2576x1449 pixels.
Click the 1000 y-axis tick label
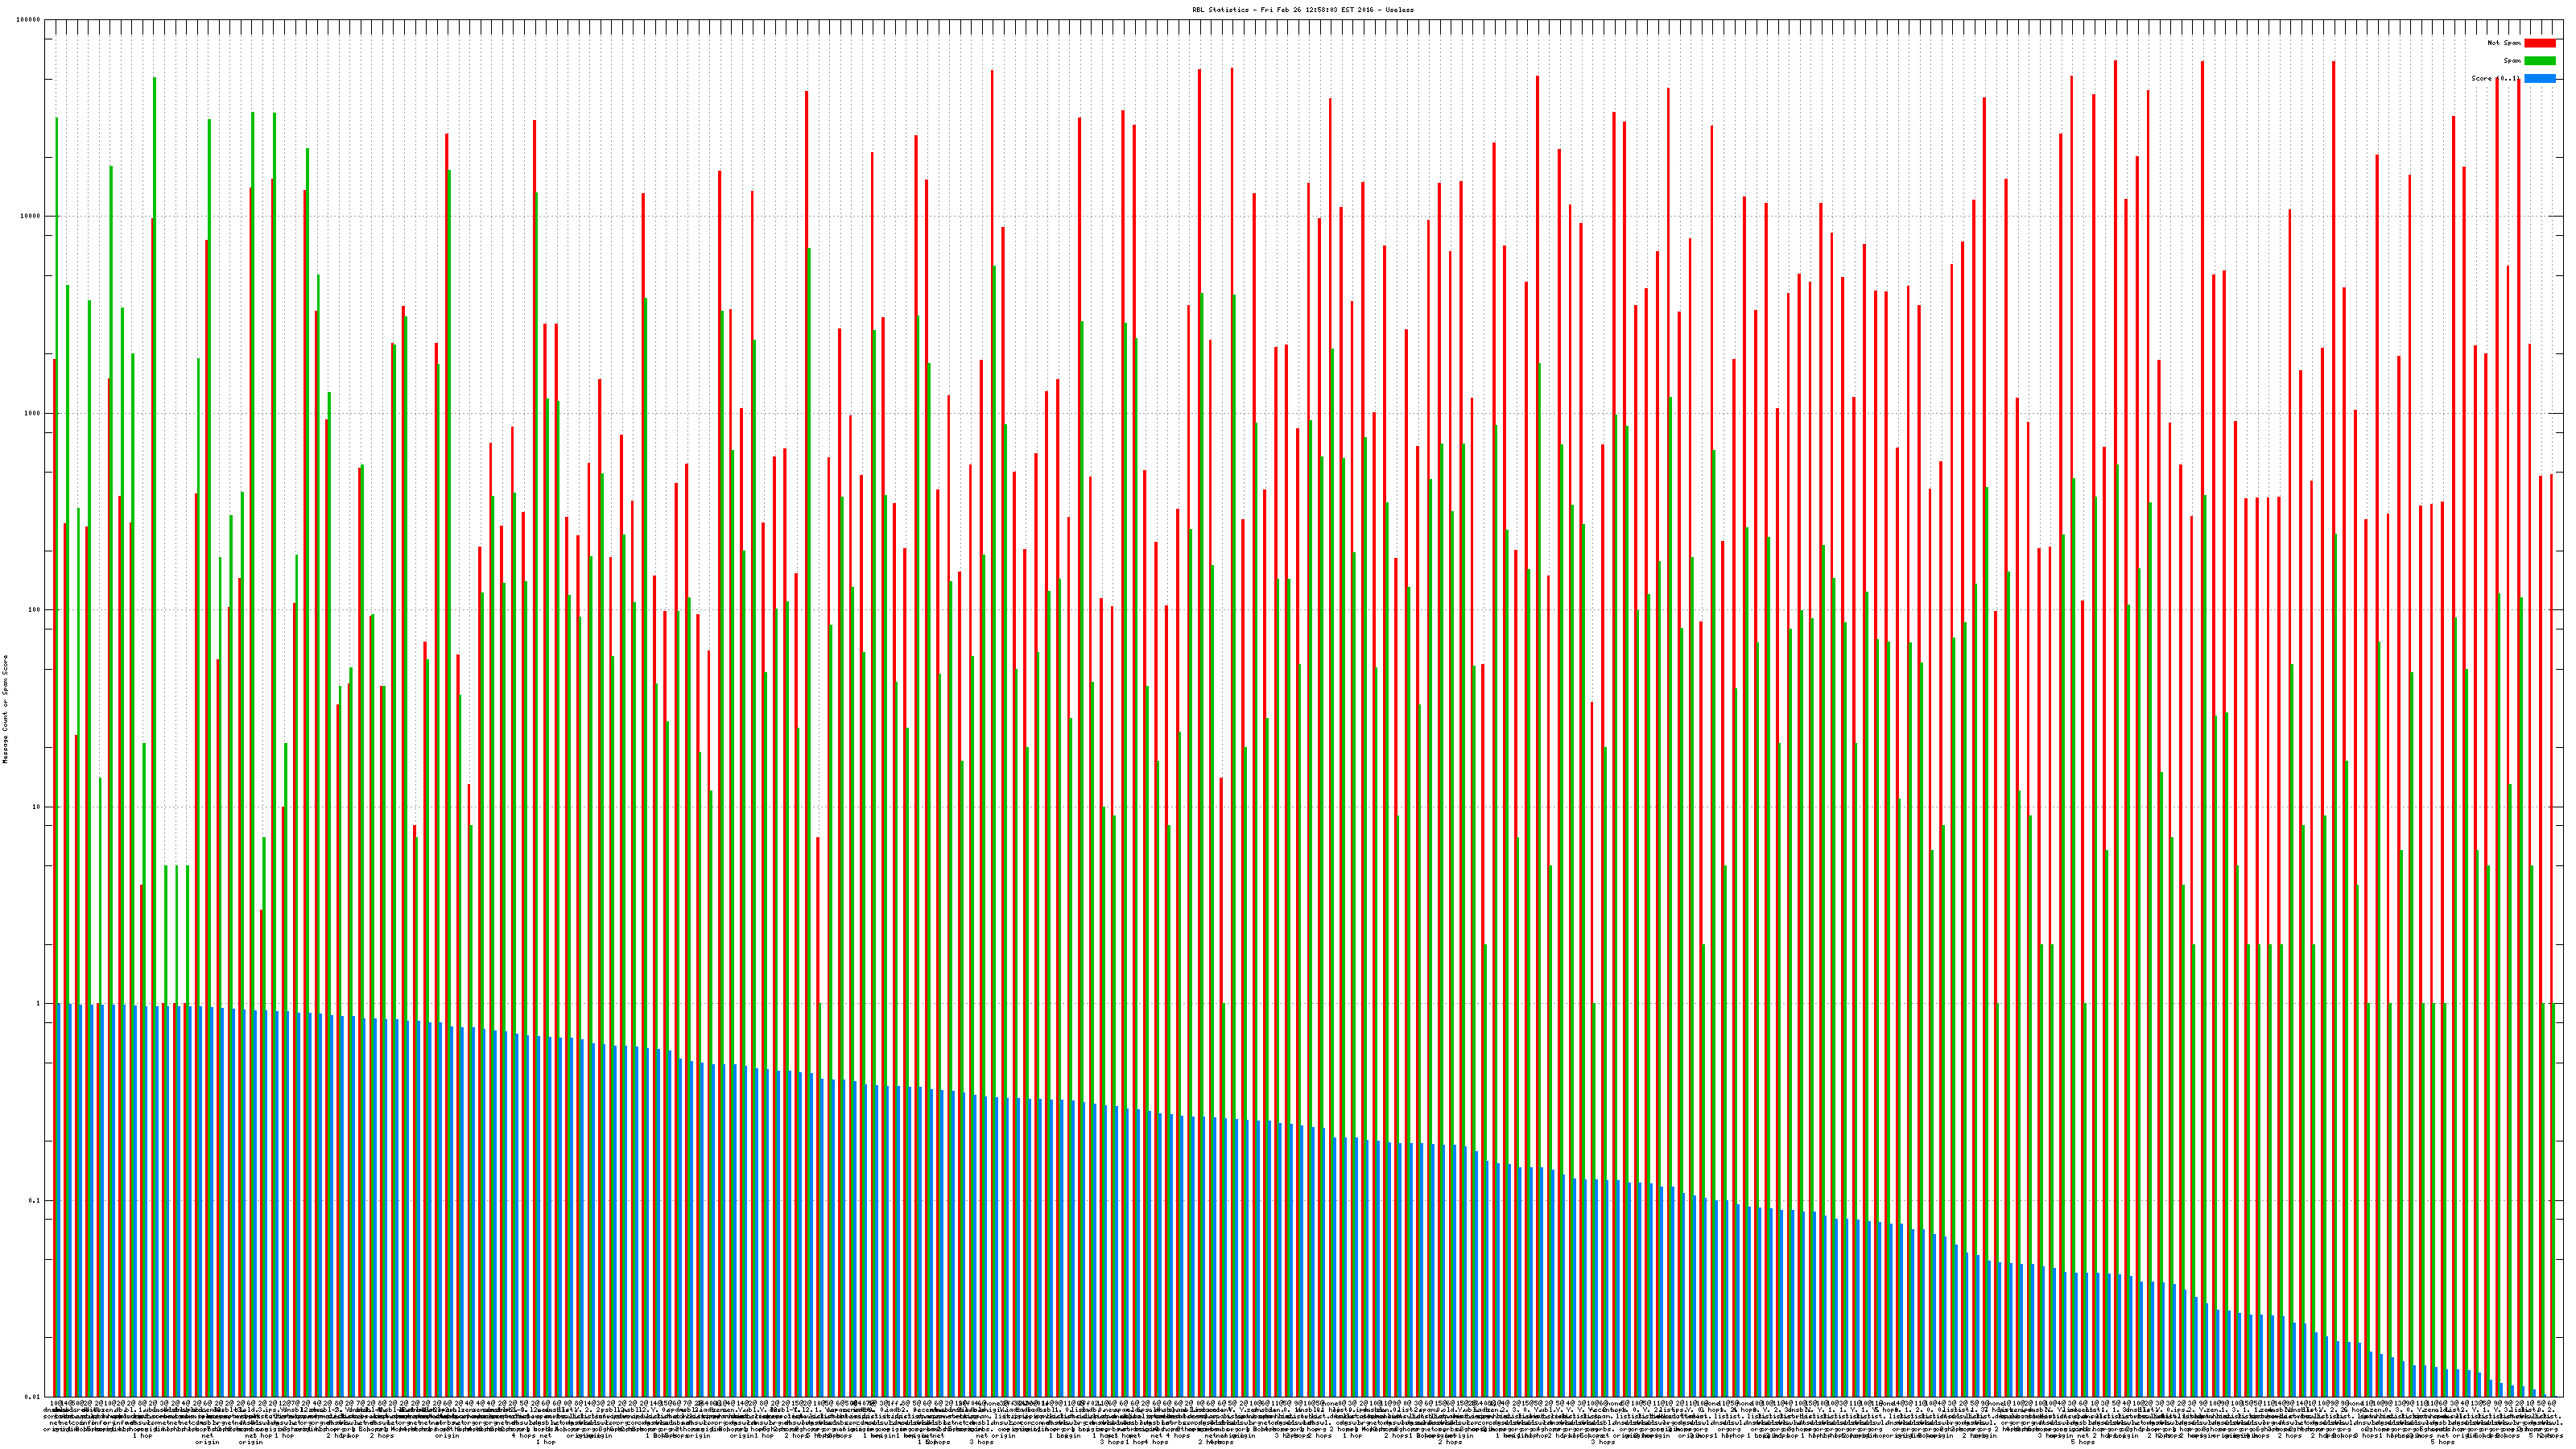(x=34, y=413)
